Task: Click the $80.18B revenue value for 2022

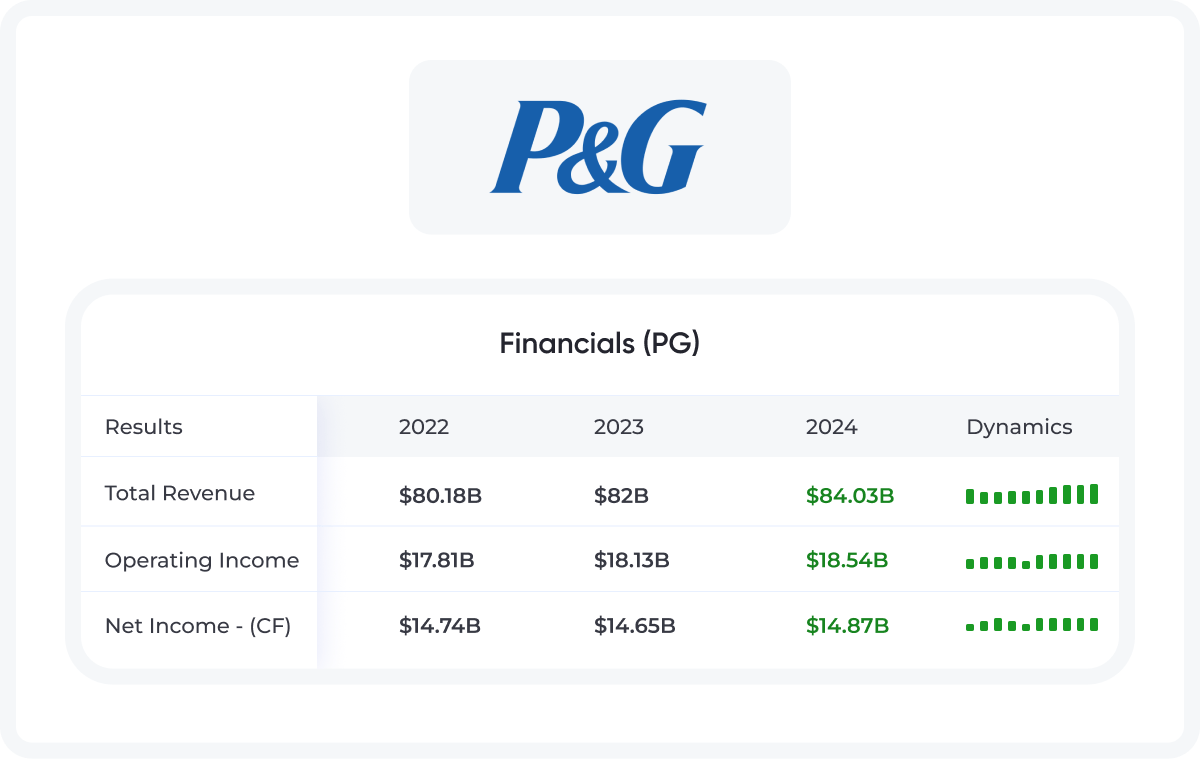Action: pos(441,495)
